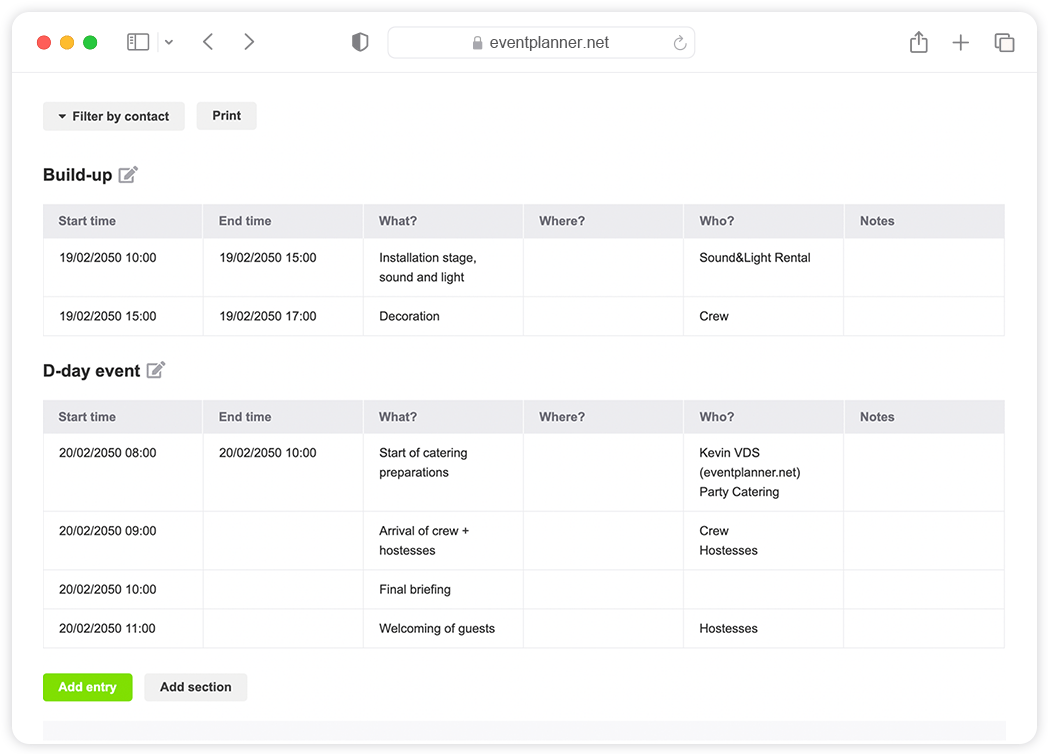
Task: Click the forward navigation arrow
Action: [x=248, y=42]
